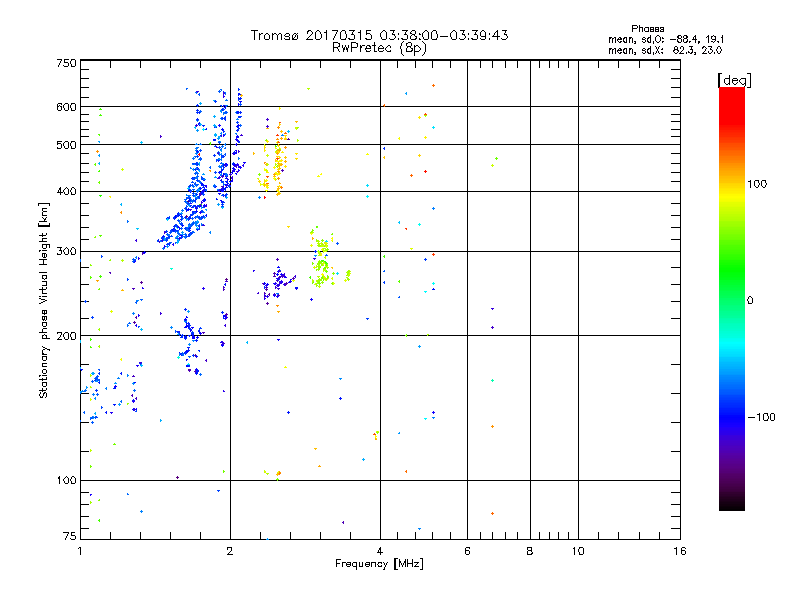Click the plot title 'Tromsø 20170315 03:38:00-03:39:43'
800x600 pixels.
point(379,35)
